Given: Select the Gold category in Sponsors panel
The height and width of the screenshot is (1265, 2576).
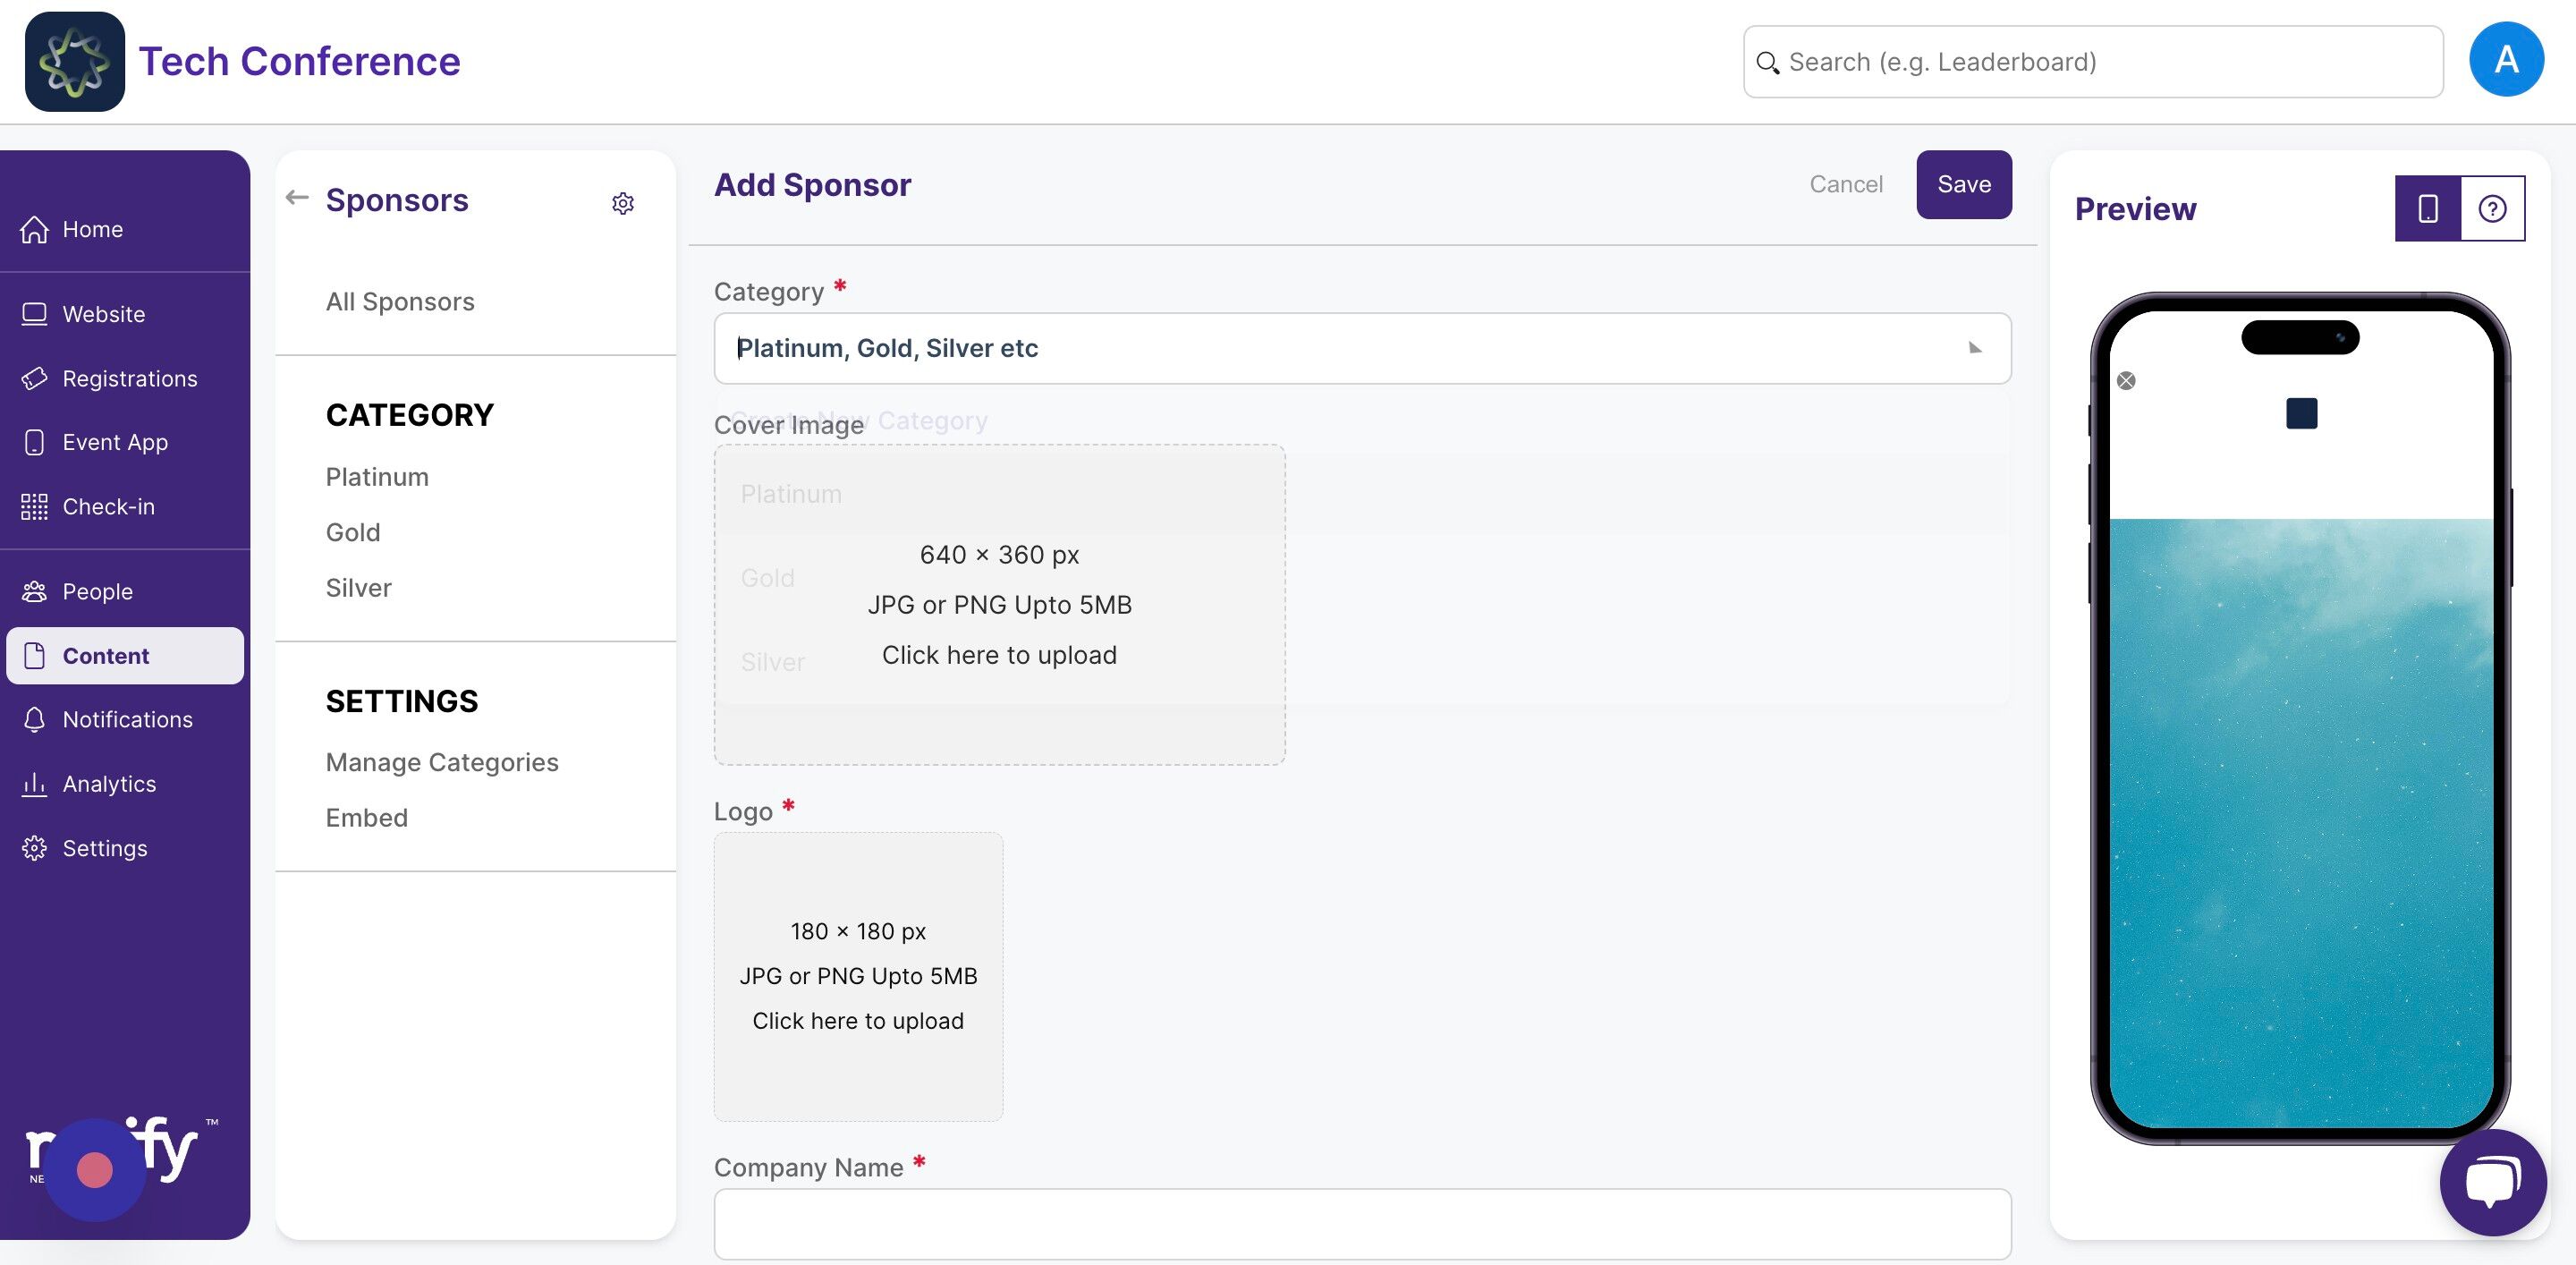Looking at the screenshot, I should click(x=353, y=532).
